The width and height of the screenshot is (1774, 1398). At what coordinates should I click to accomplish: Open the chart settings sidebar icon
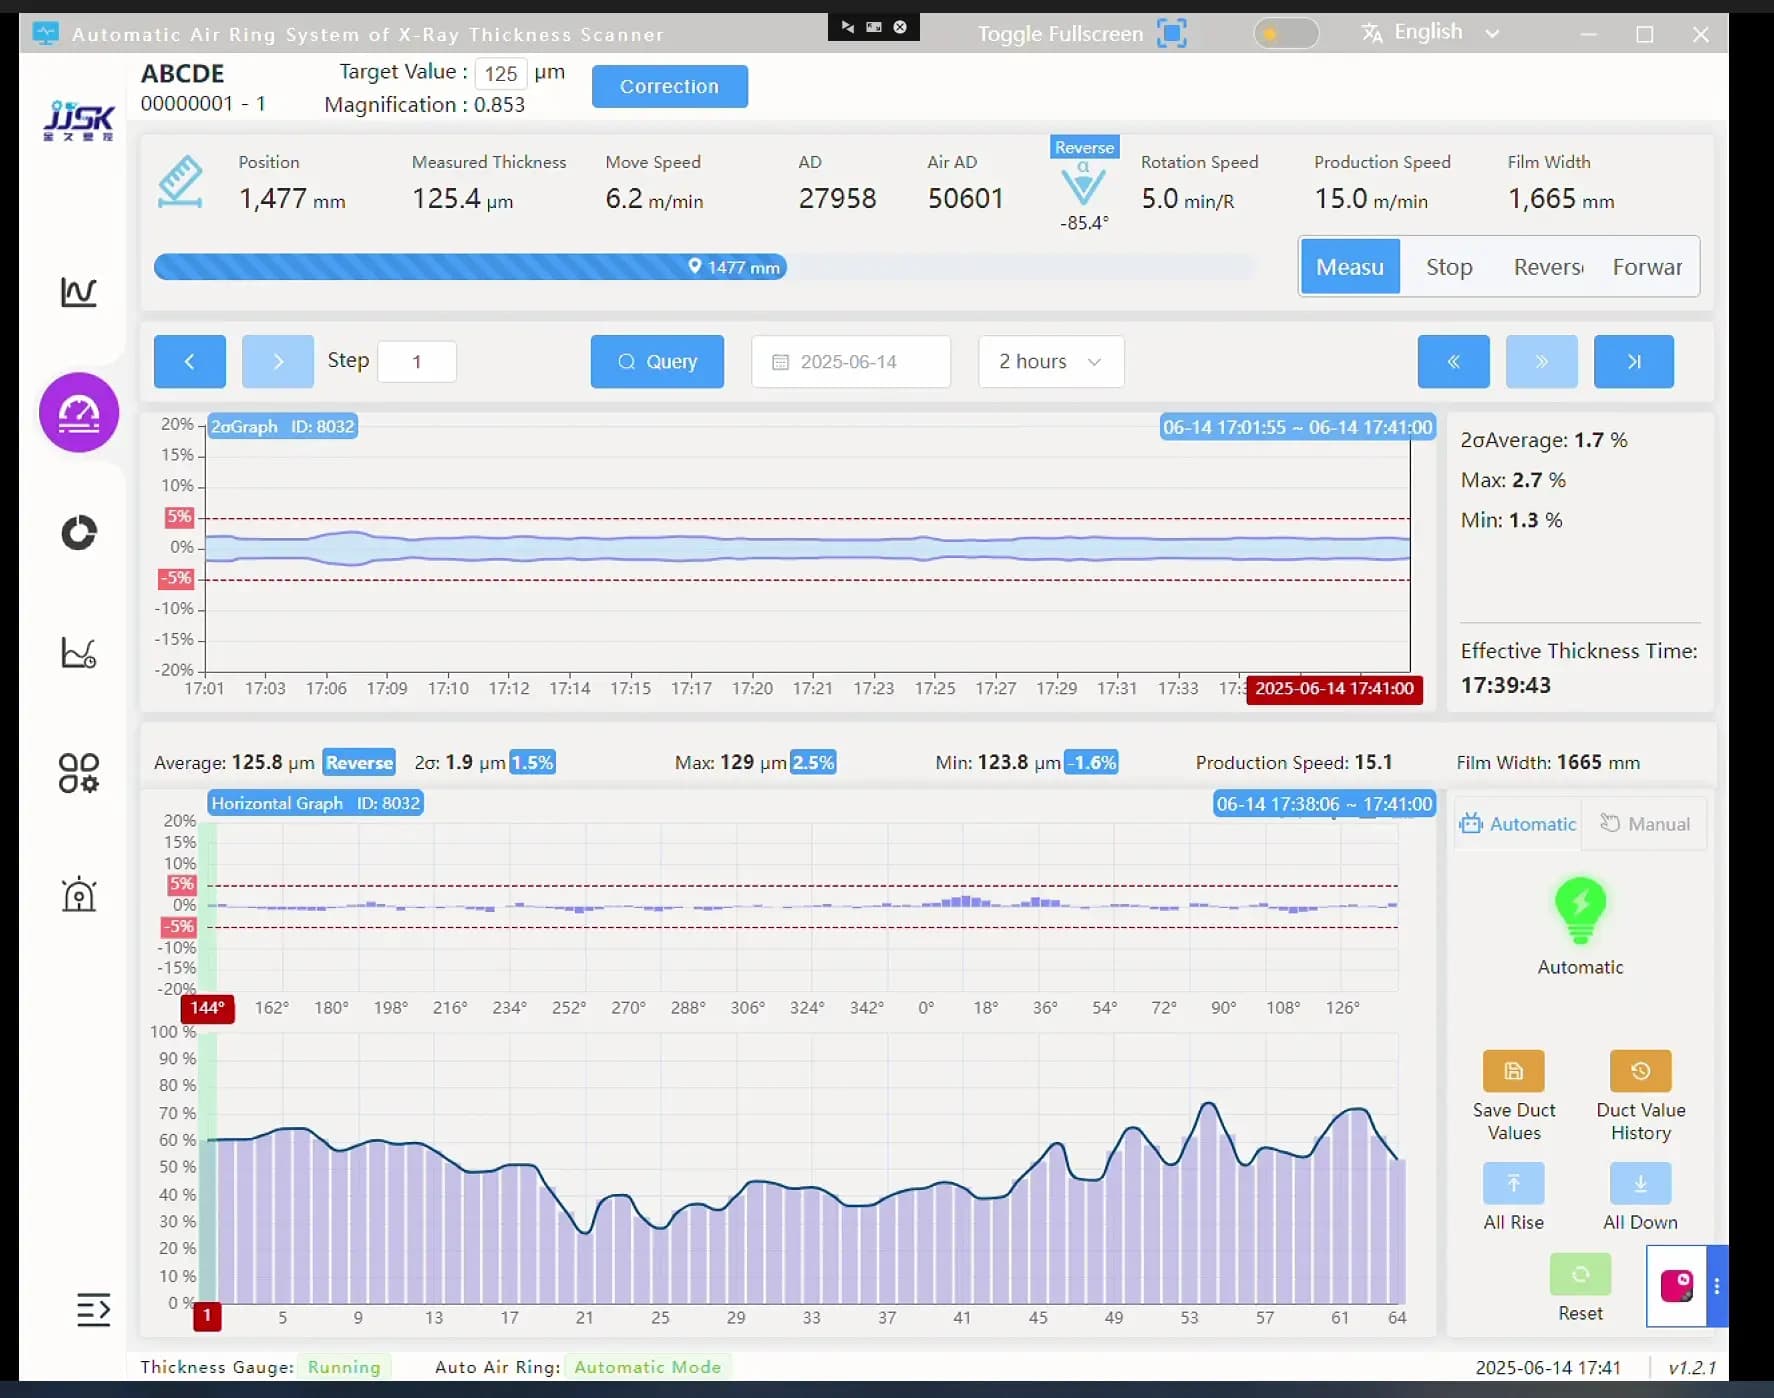coord(79,653)
